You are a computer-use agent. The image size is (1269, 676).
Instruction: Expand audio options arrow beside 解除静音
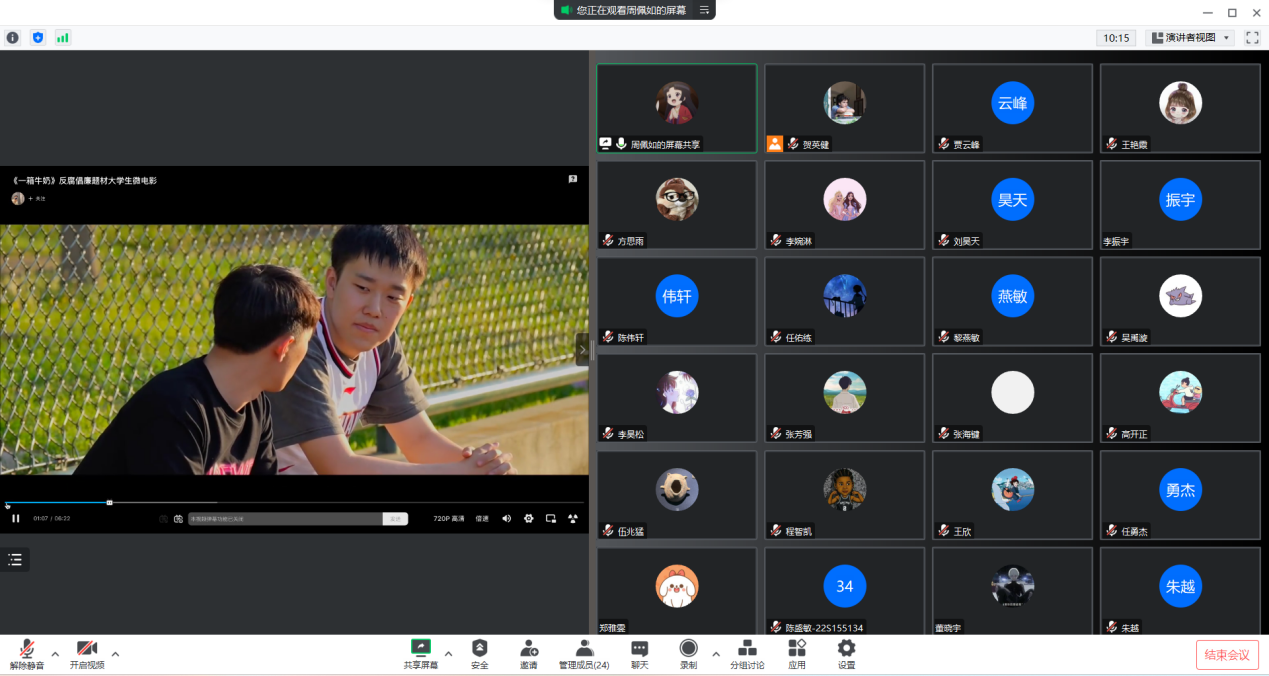pyautogui.click(x=55, y=654)
